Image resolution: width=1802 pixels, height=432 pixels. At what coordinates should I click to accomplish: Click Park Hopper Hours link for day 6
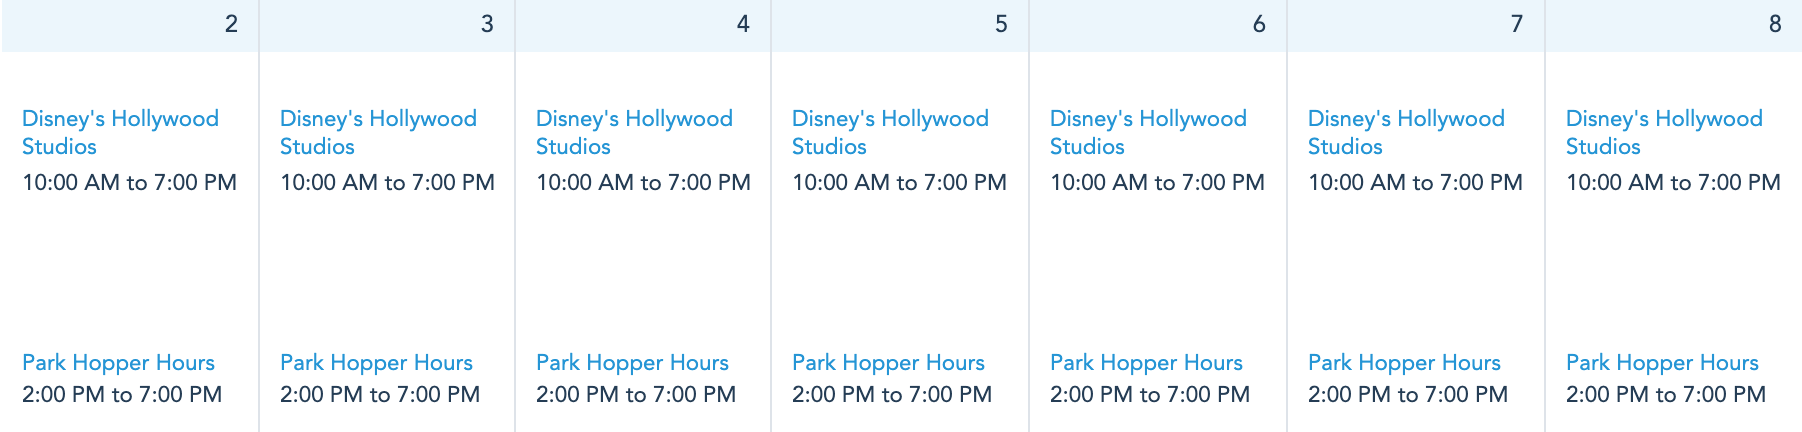[1146, 363]
